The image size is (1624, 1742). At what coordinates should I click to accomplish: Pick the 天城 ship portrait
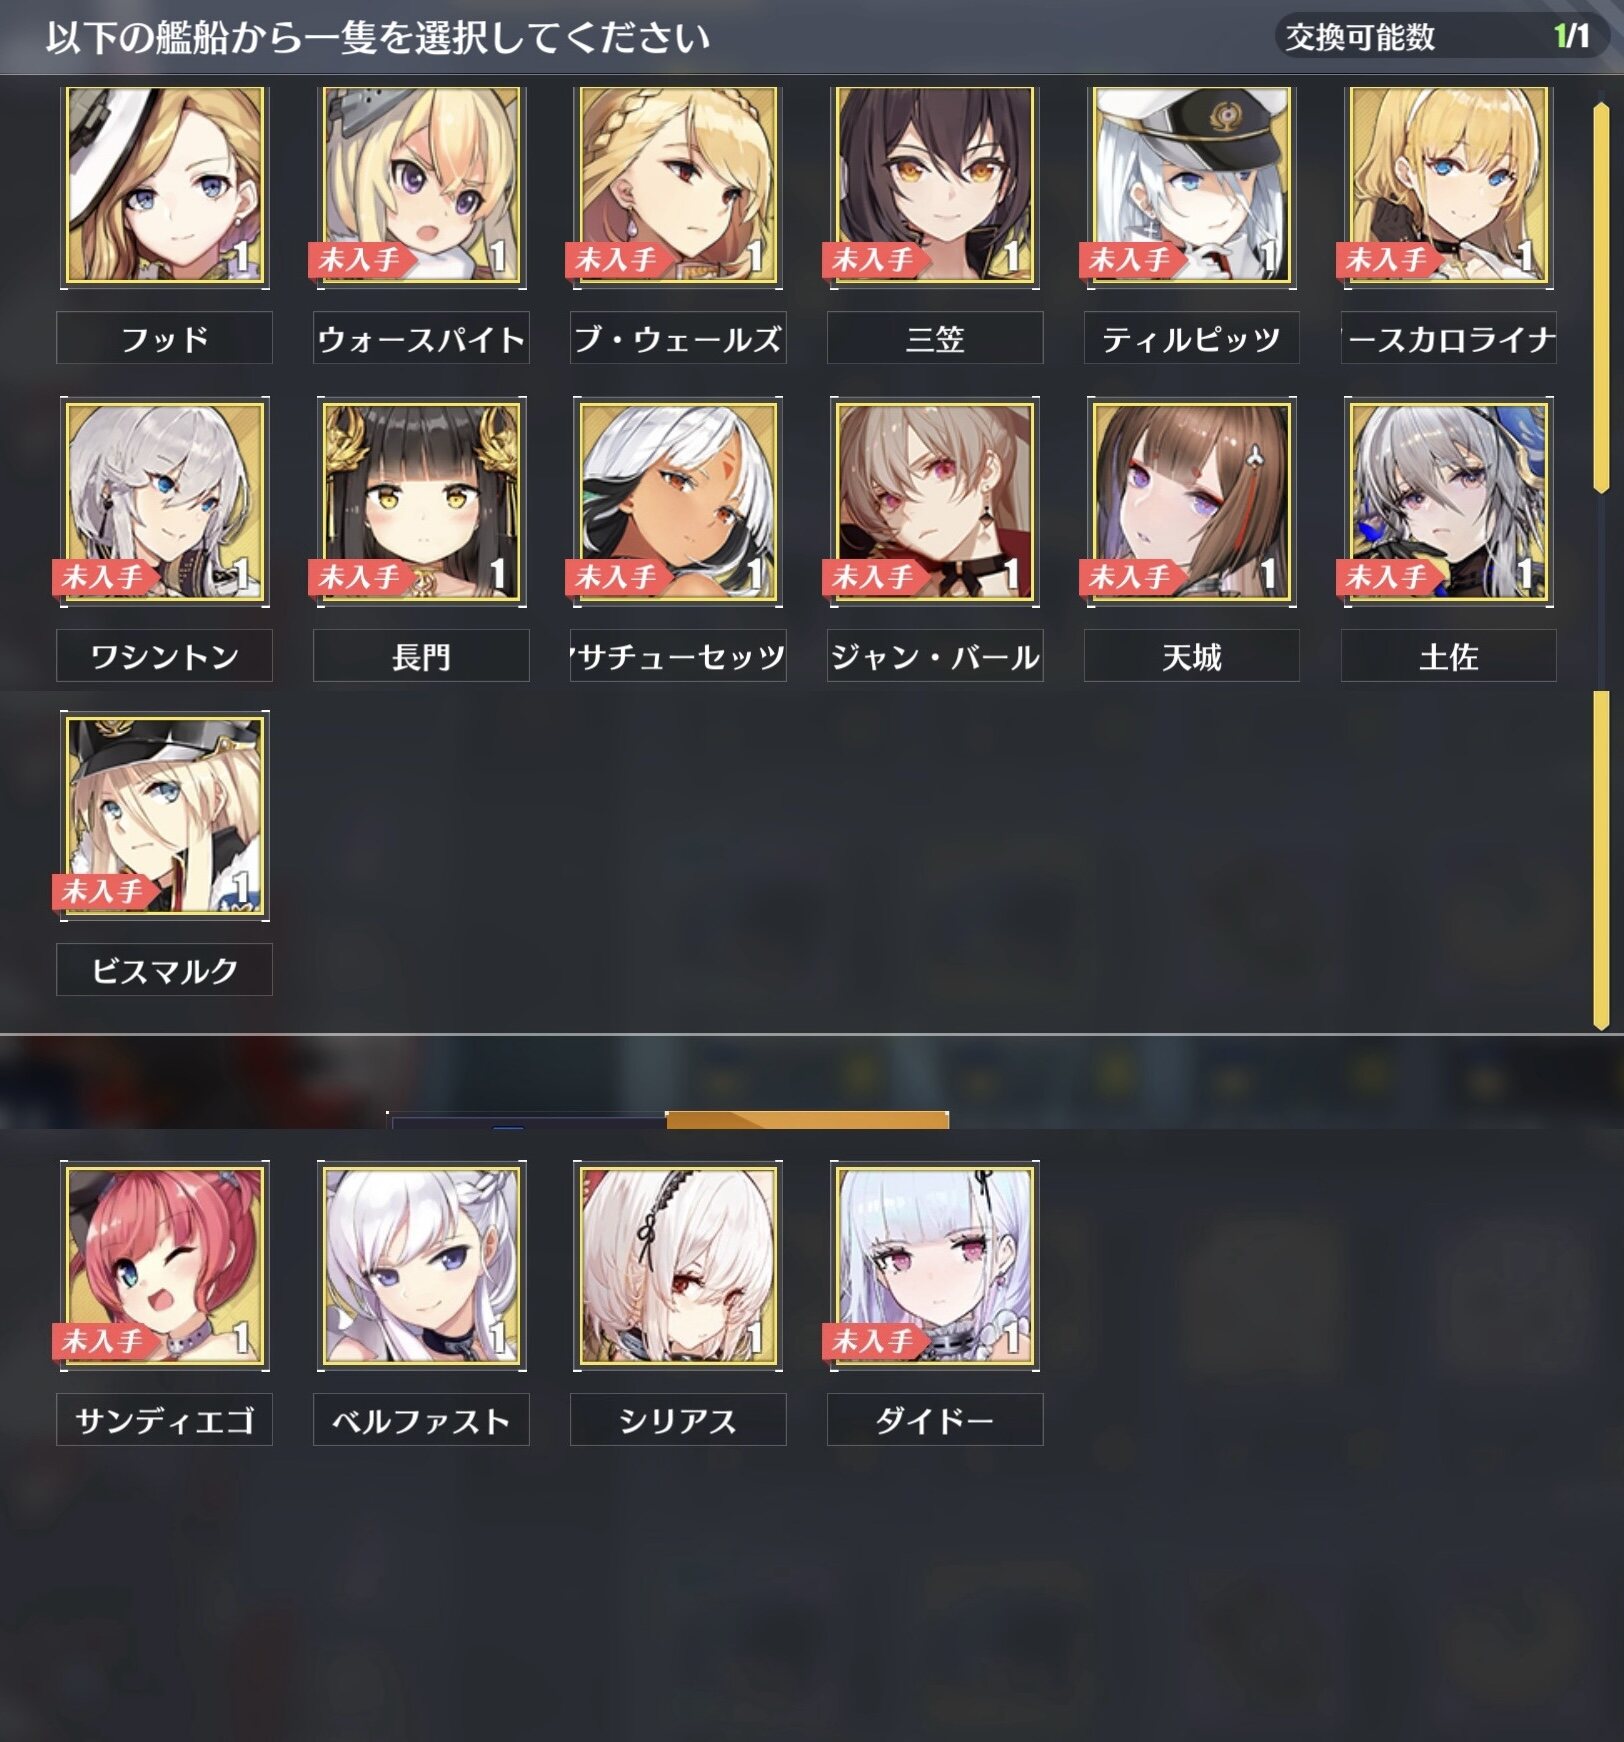pos(1192,502)
